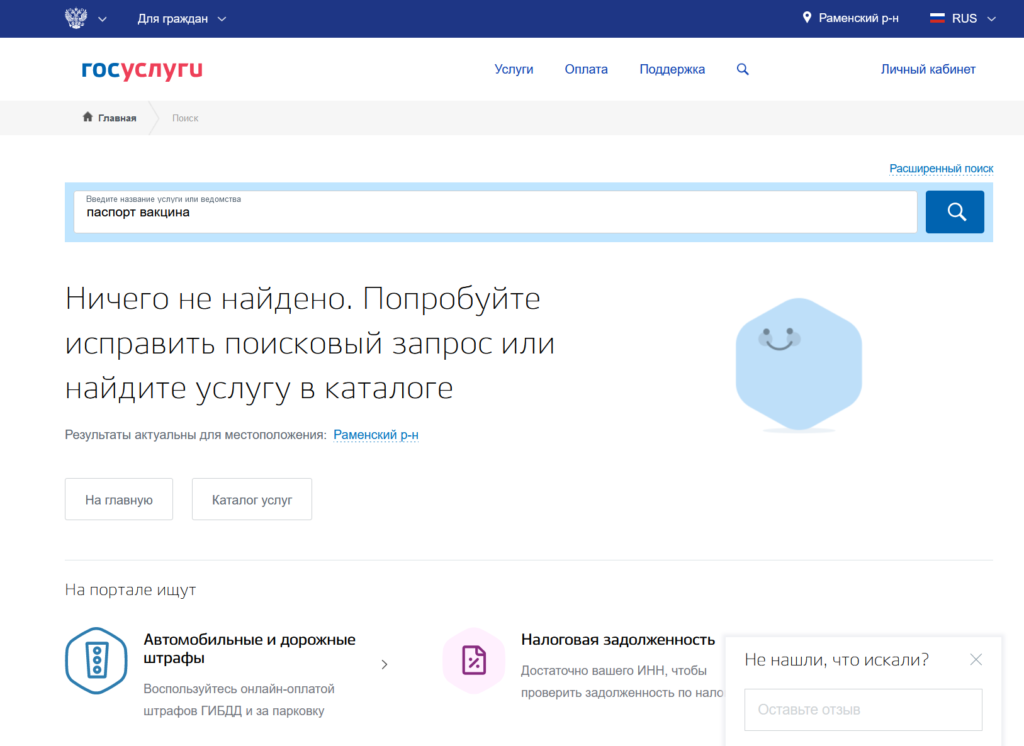Expand arrow next to automobile fines
This screenshot has height=746, width=1024.
[385, 664]
